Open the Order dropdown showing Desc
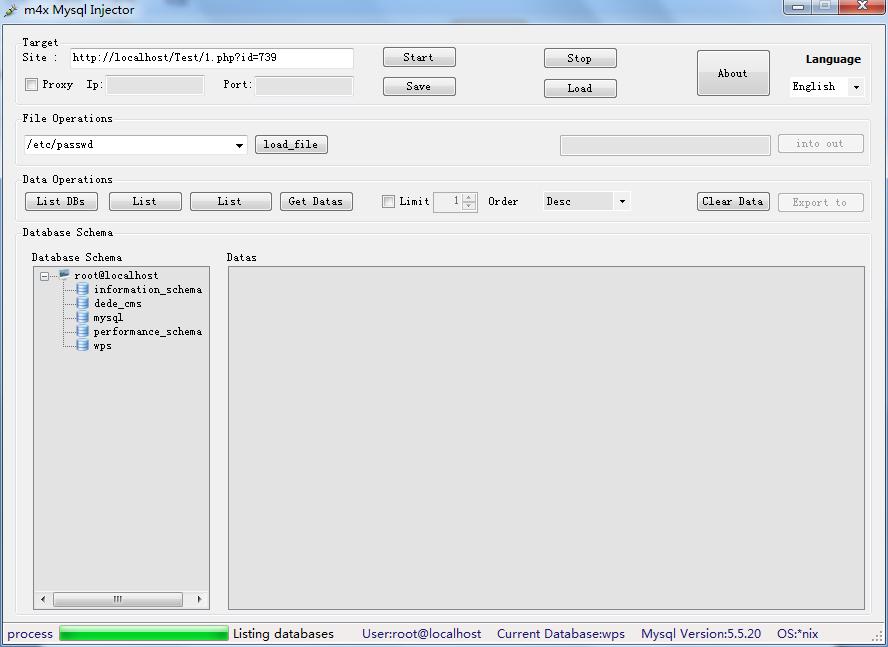888x647 pixels. click(586, 201)
